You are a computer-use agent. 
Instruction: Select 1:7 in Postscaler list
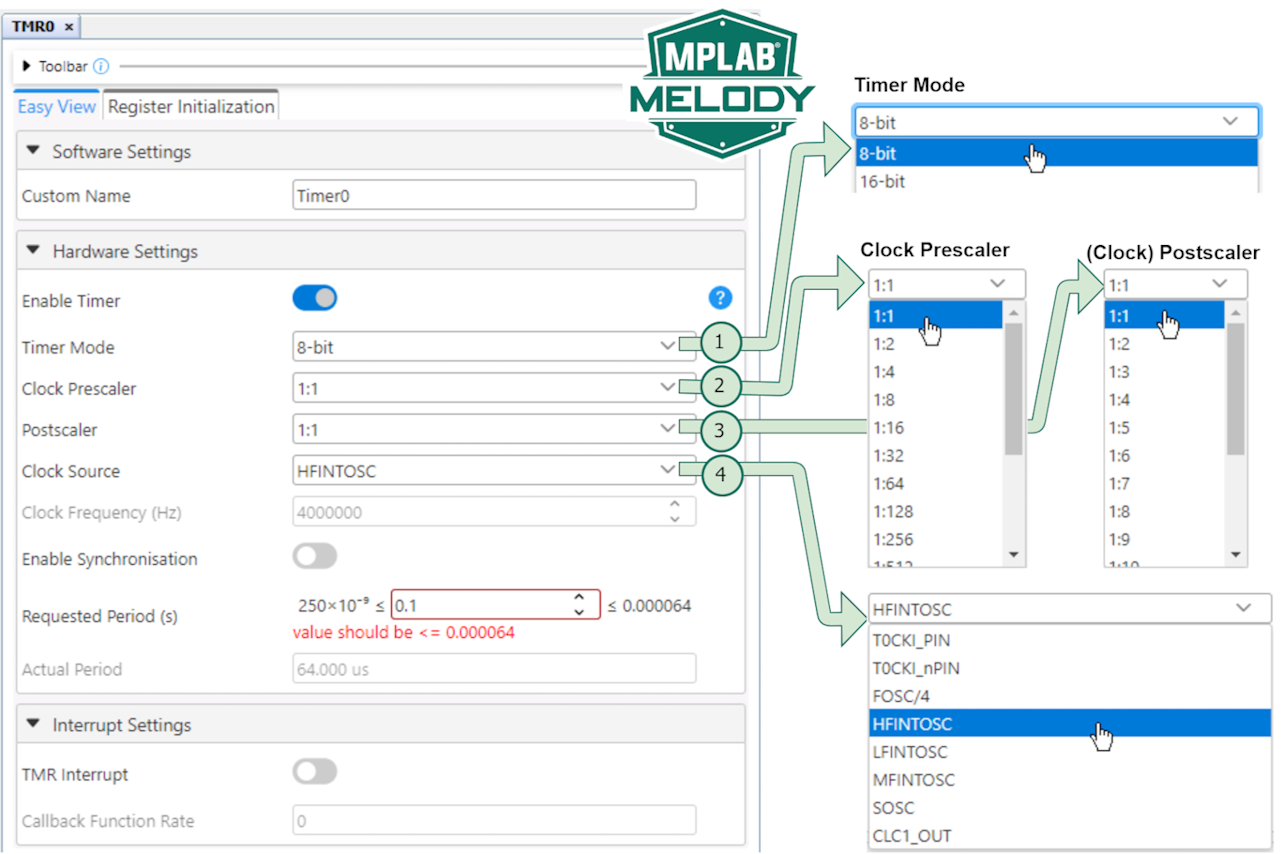[x=1163, y=484]
